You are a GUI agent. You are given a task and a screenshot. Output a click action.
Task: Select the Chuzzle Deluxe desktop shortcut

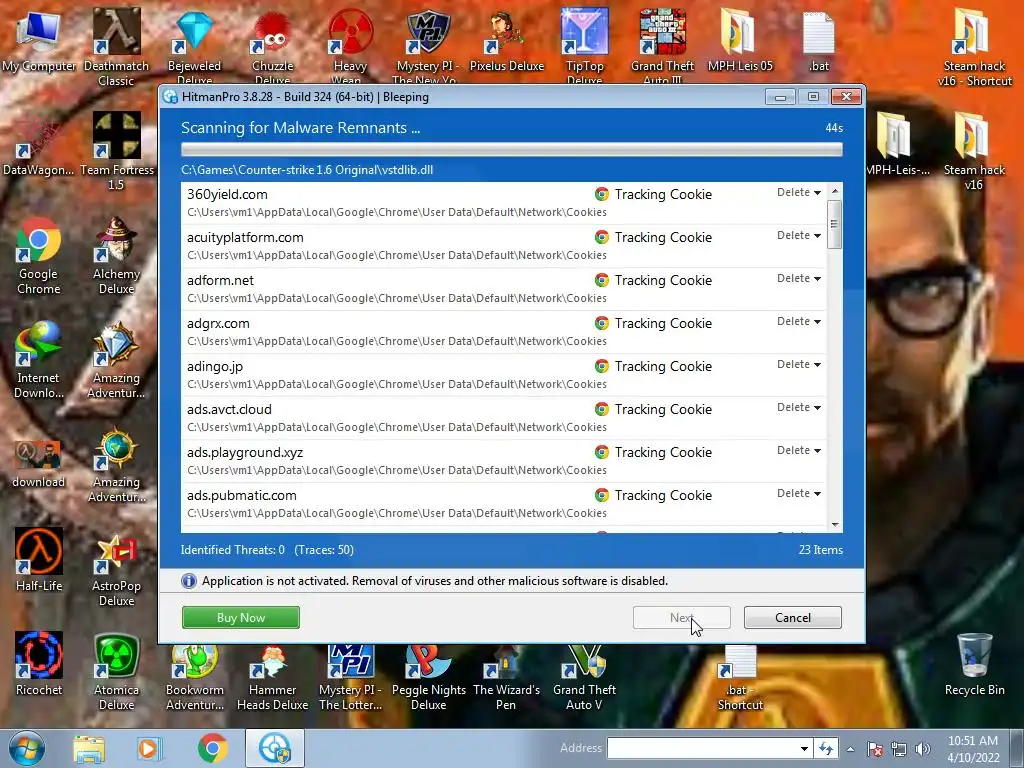272,47
